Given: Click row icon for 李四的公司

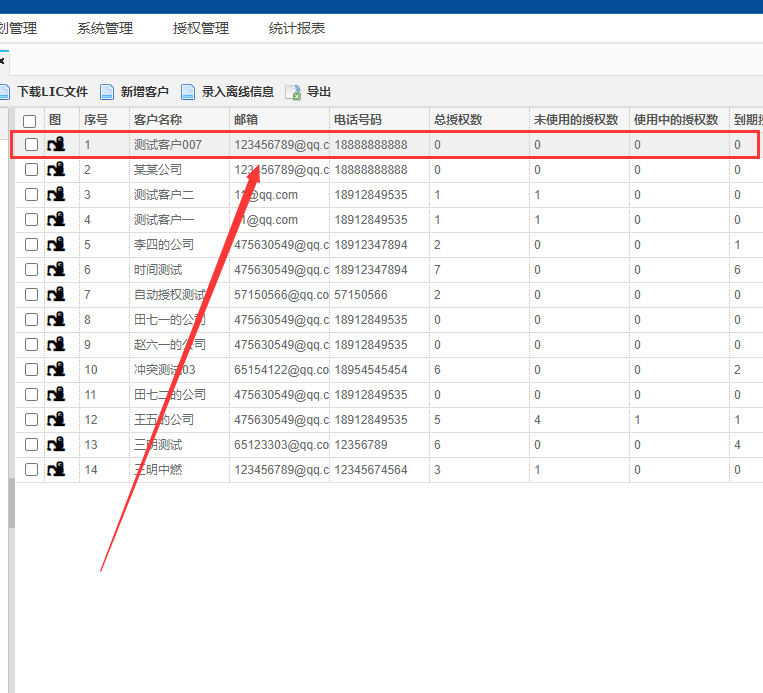Looking at the screenshot, I should click(56, 245).
